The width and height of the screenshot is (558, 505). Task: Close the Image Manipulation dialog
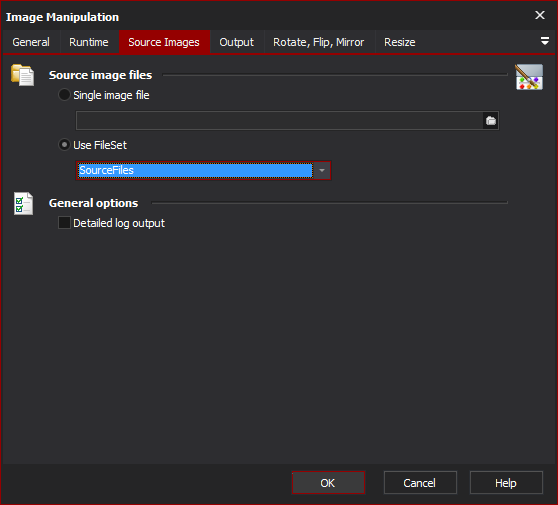[540, 15]
